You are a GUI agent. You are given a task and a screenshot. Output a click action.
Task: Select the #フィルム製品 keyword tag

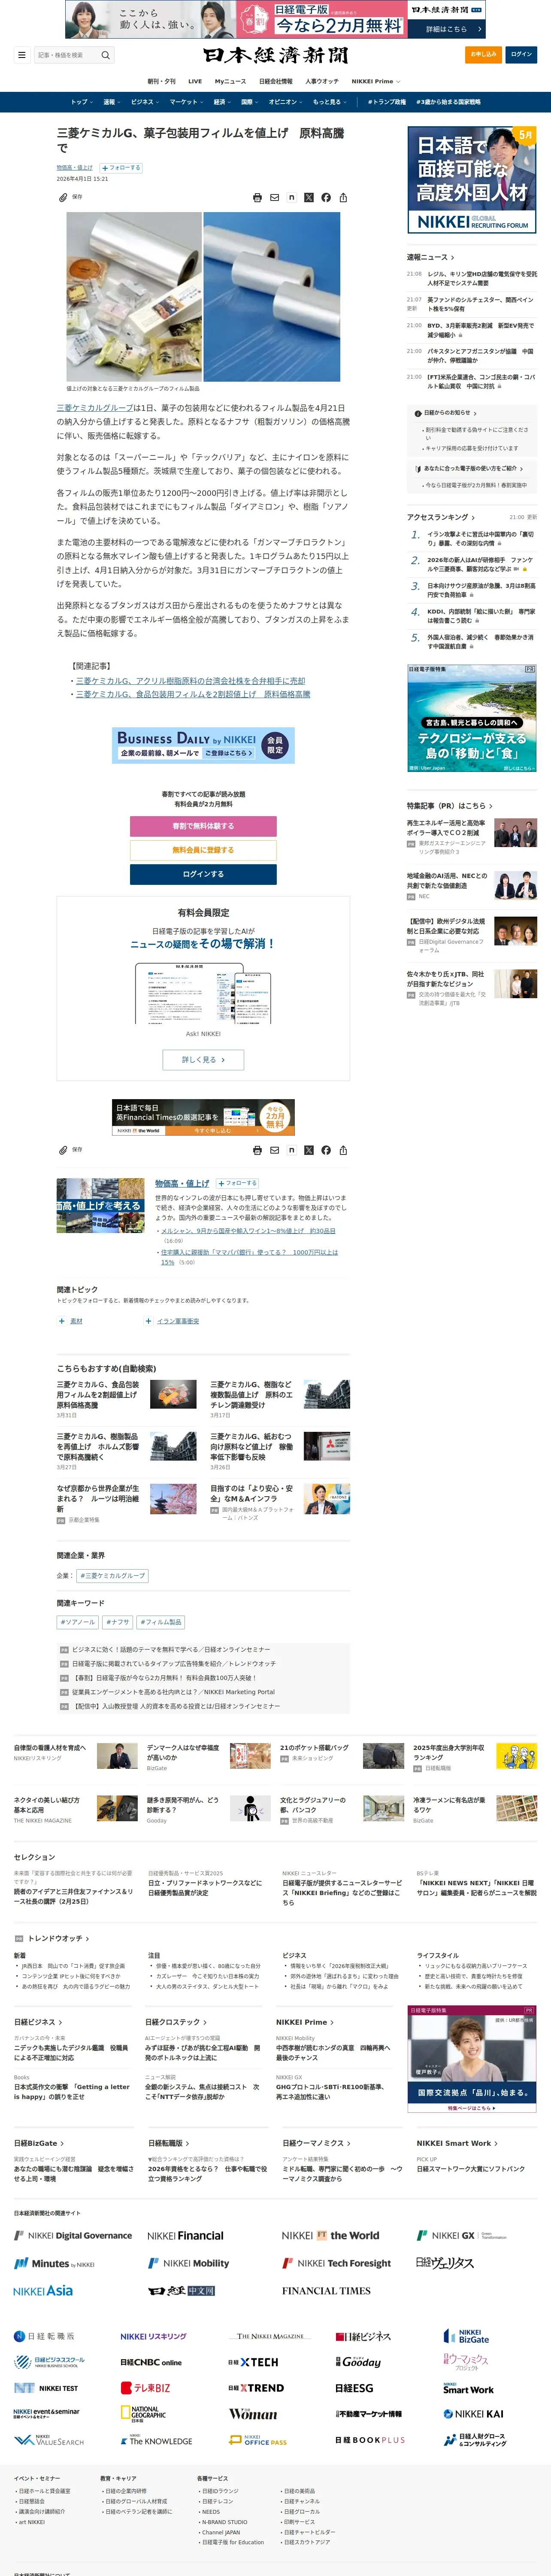[161, 1622]
